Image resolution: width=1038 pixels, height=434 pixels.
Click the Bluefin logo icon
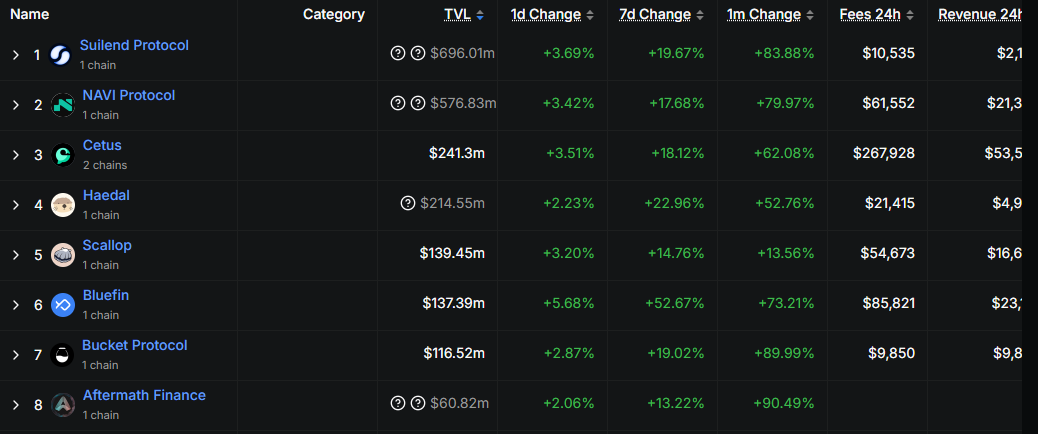63,305
